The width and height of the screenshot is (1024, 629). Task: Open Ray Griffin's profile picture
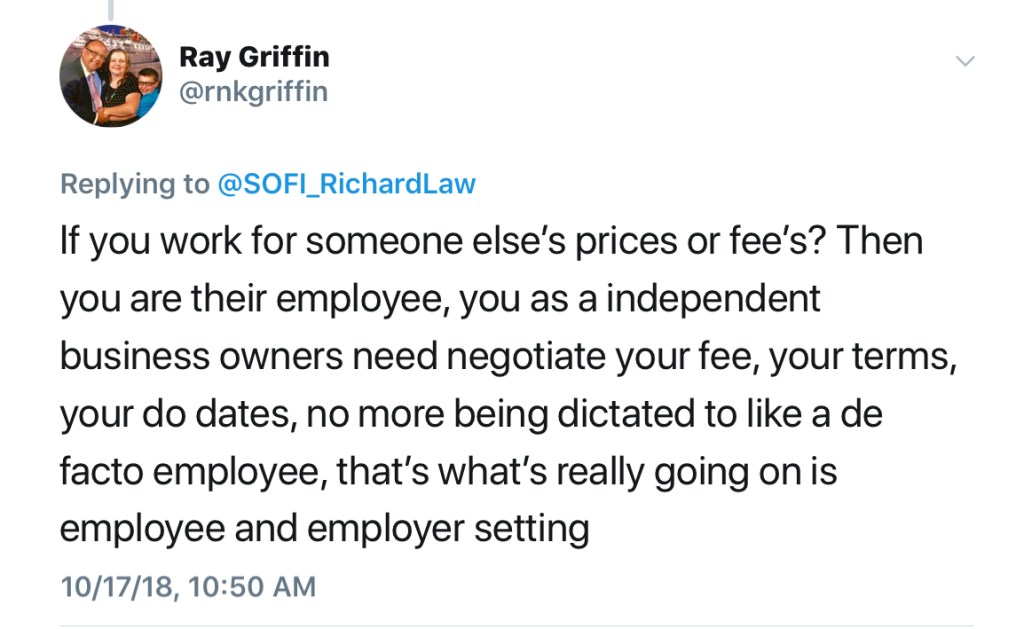click(111, 76)
